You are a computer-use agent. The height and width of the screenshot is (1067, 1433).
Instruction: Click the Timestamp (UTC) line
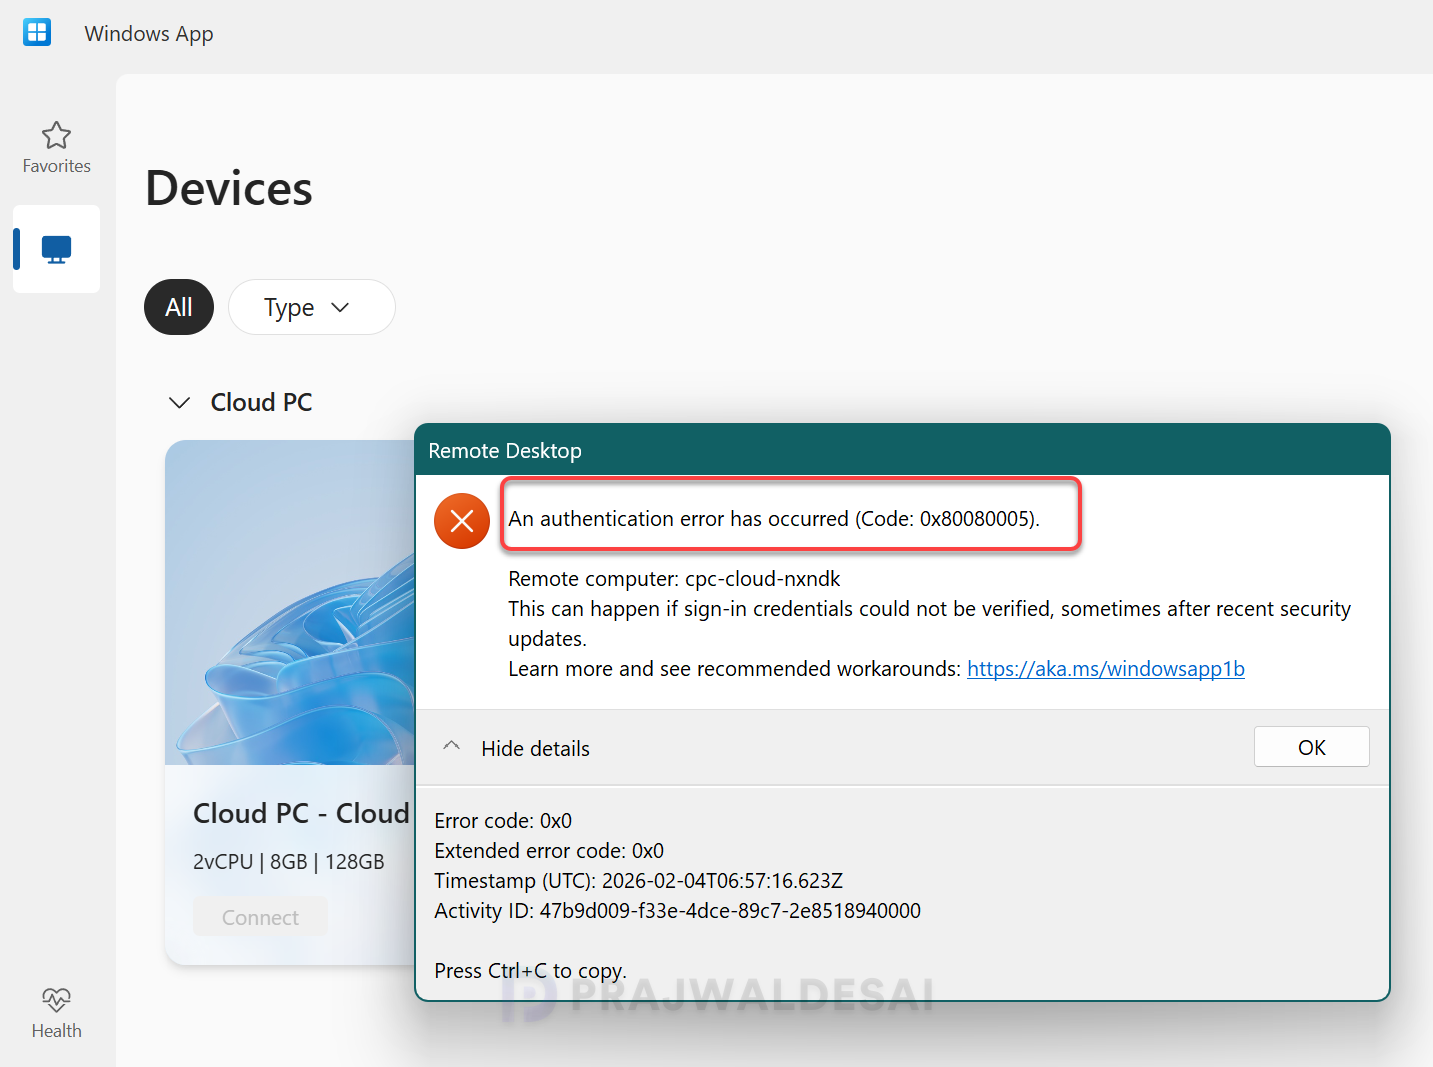[x=639, y=881]
